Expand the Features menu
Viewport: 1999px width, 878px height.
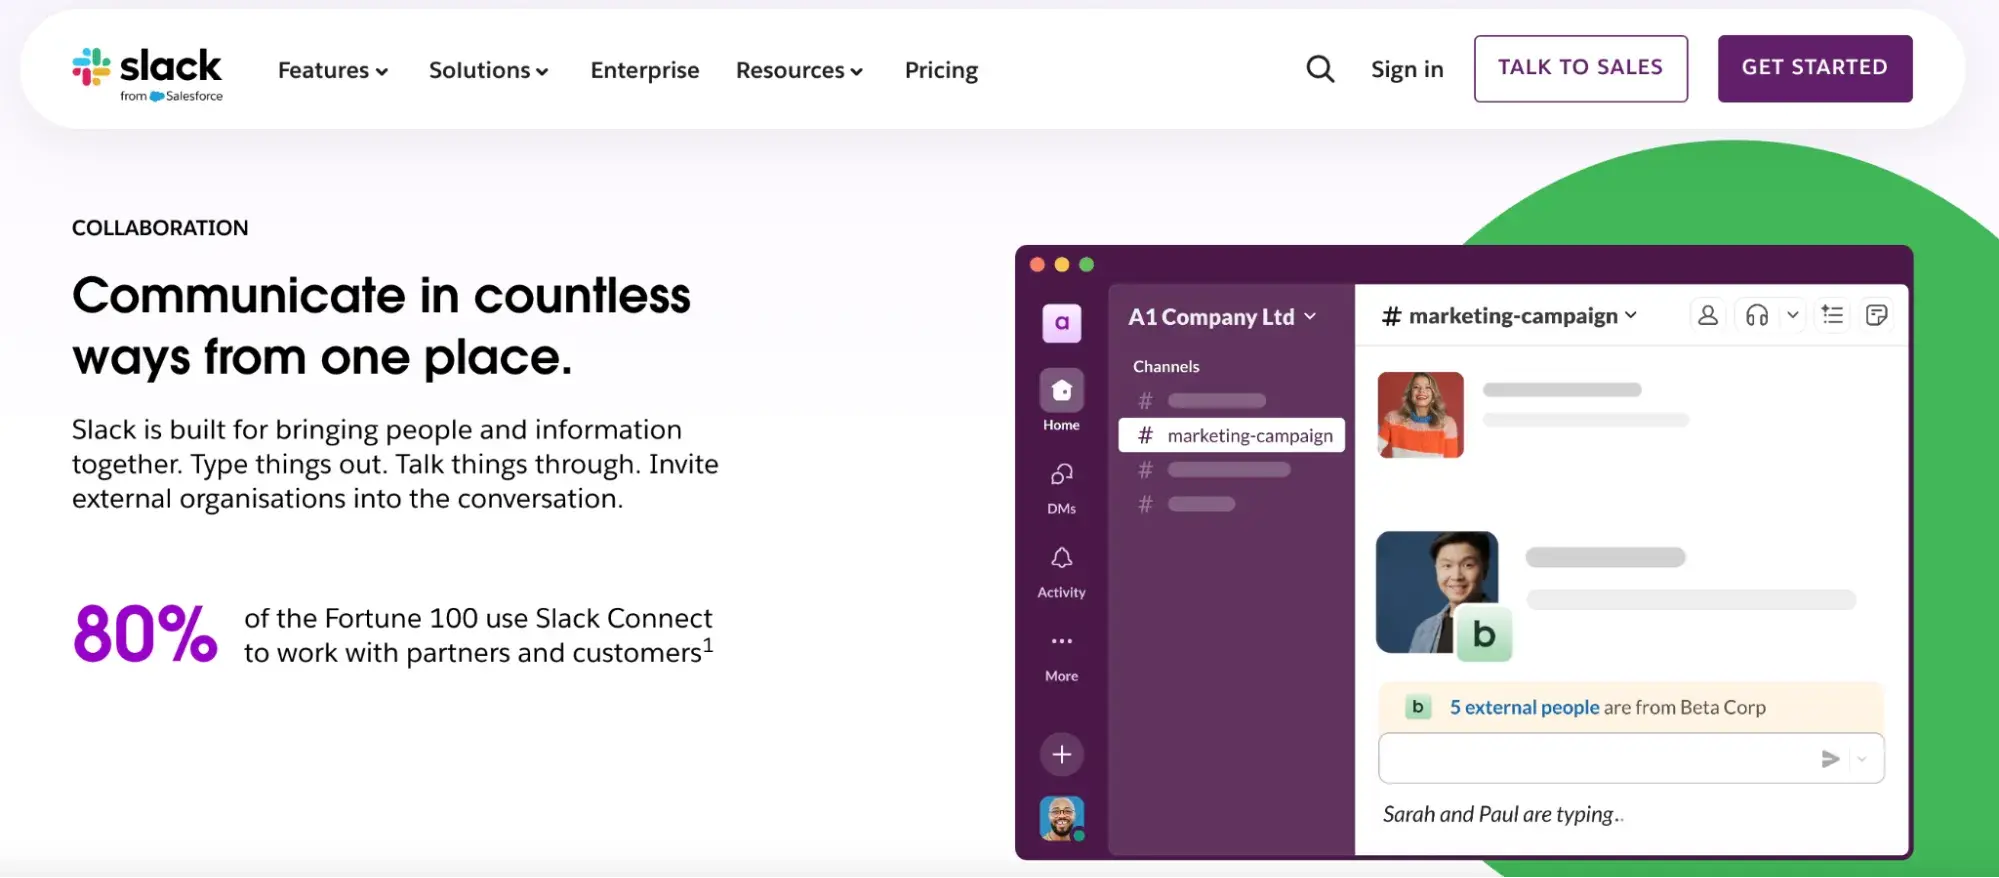click(333, 70)
